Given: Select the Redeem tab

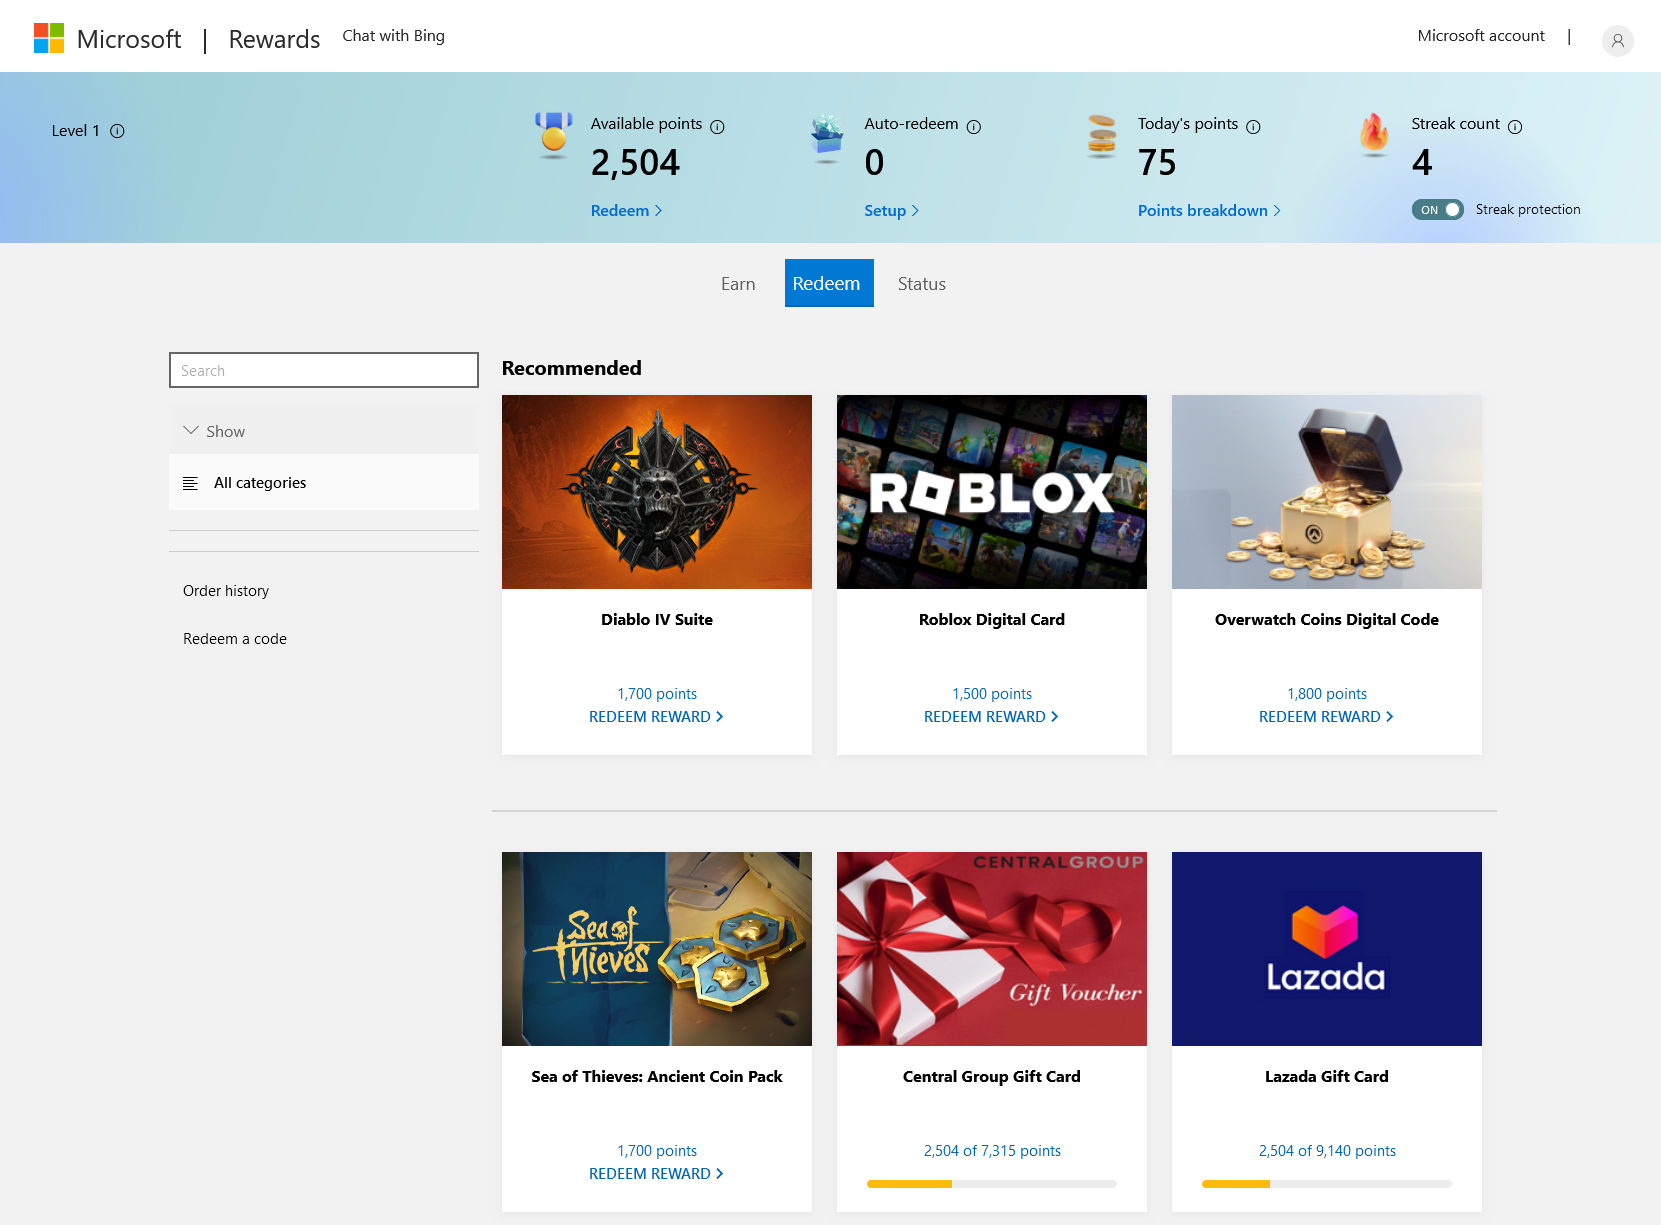Looking at the screenshot, I should [x=829, y=283].
